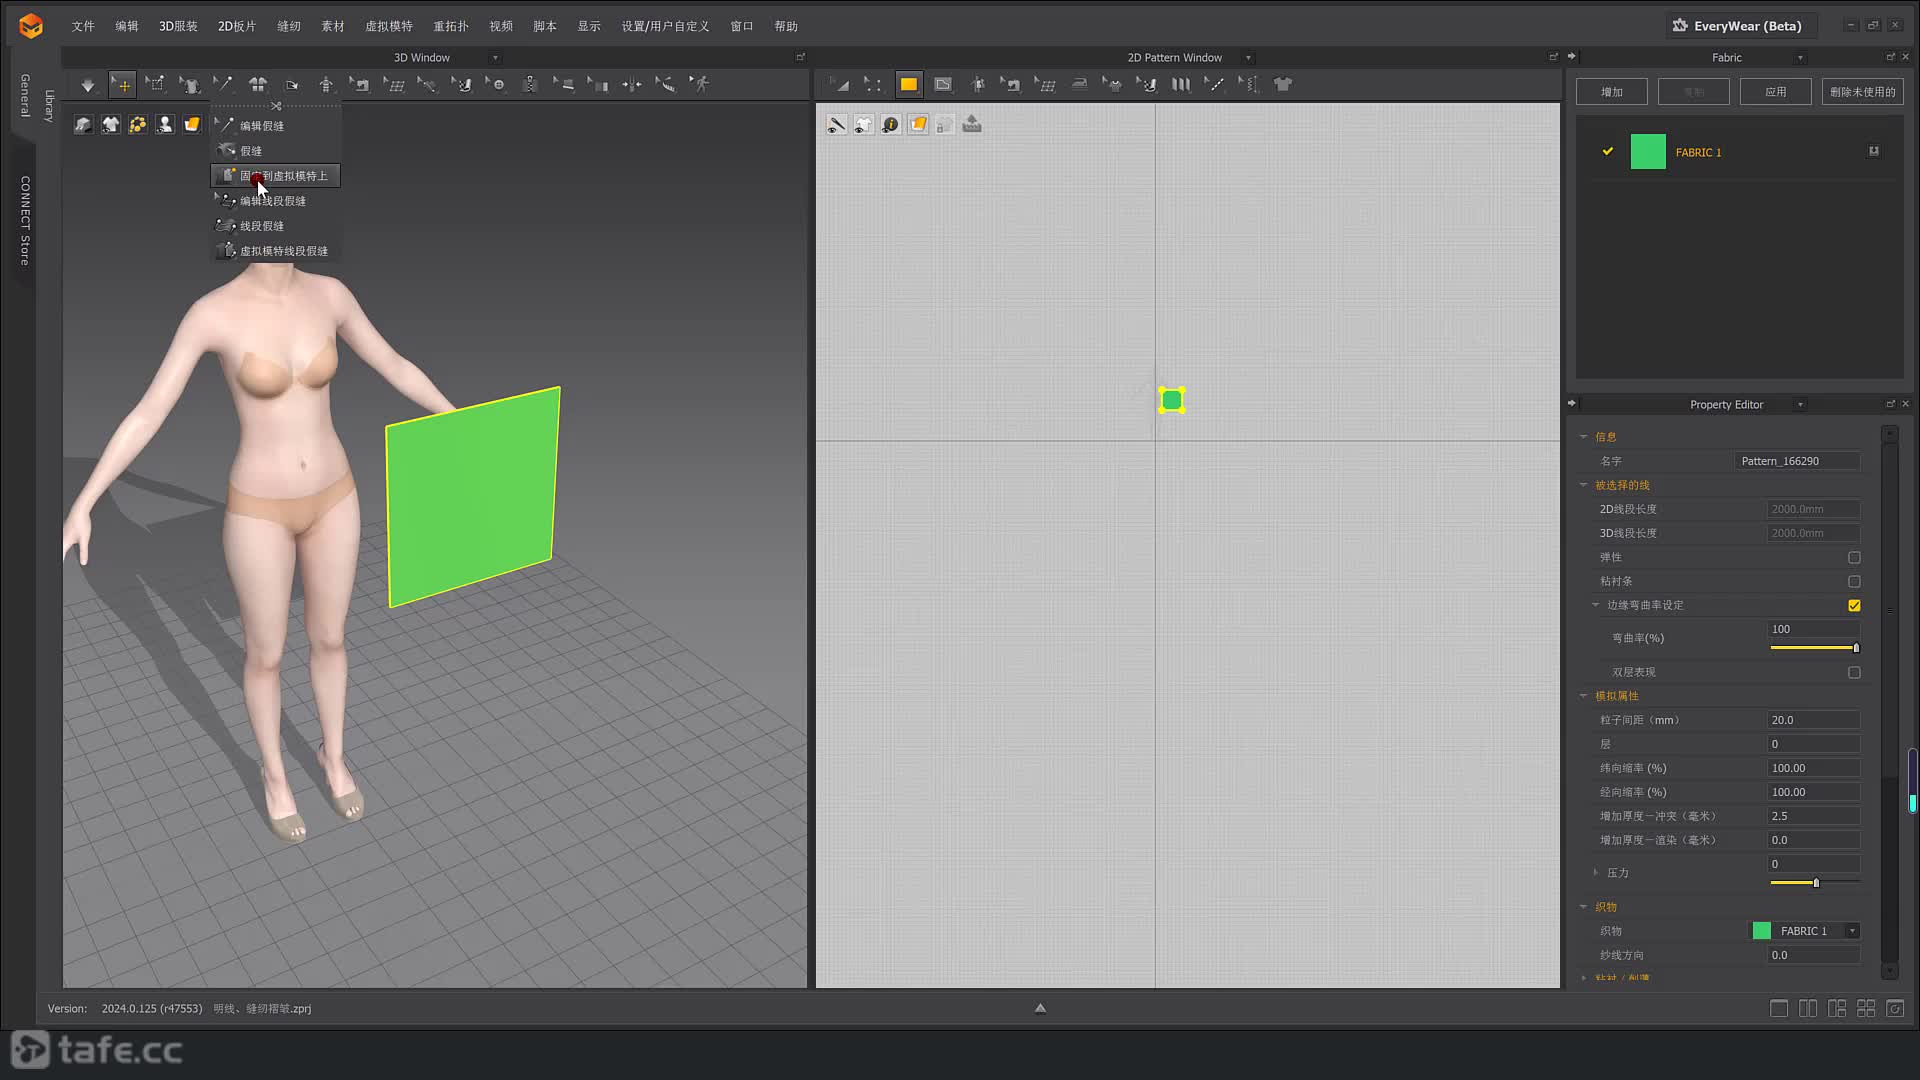Click the 粒子间距 value field

tap(1813, 720)
